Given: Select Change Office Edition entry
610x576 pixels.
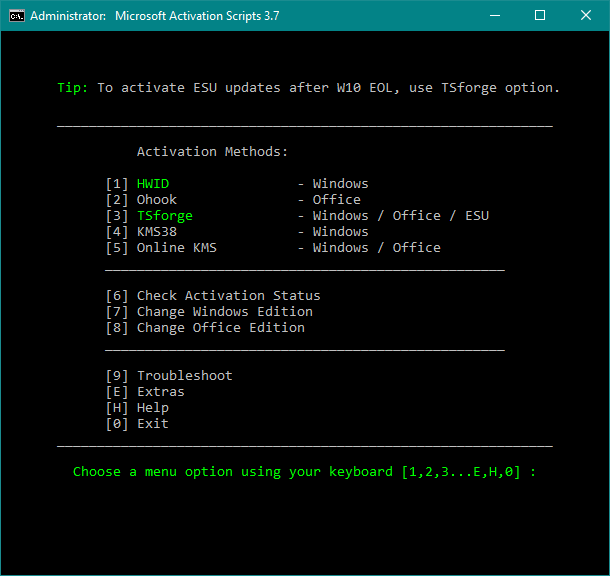Looking at the screenshot, I should [x=220, y=328].
